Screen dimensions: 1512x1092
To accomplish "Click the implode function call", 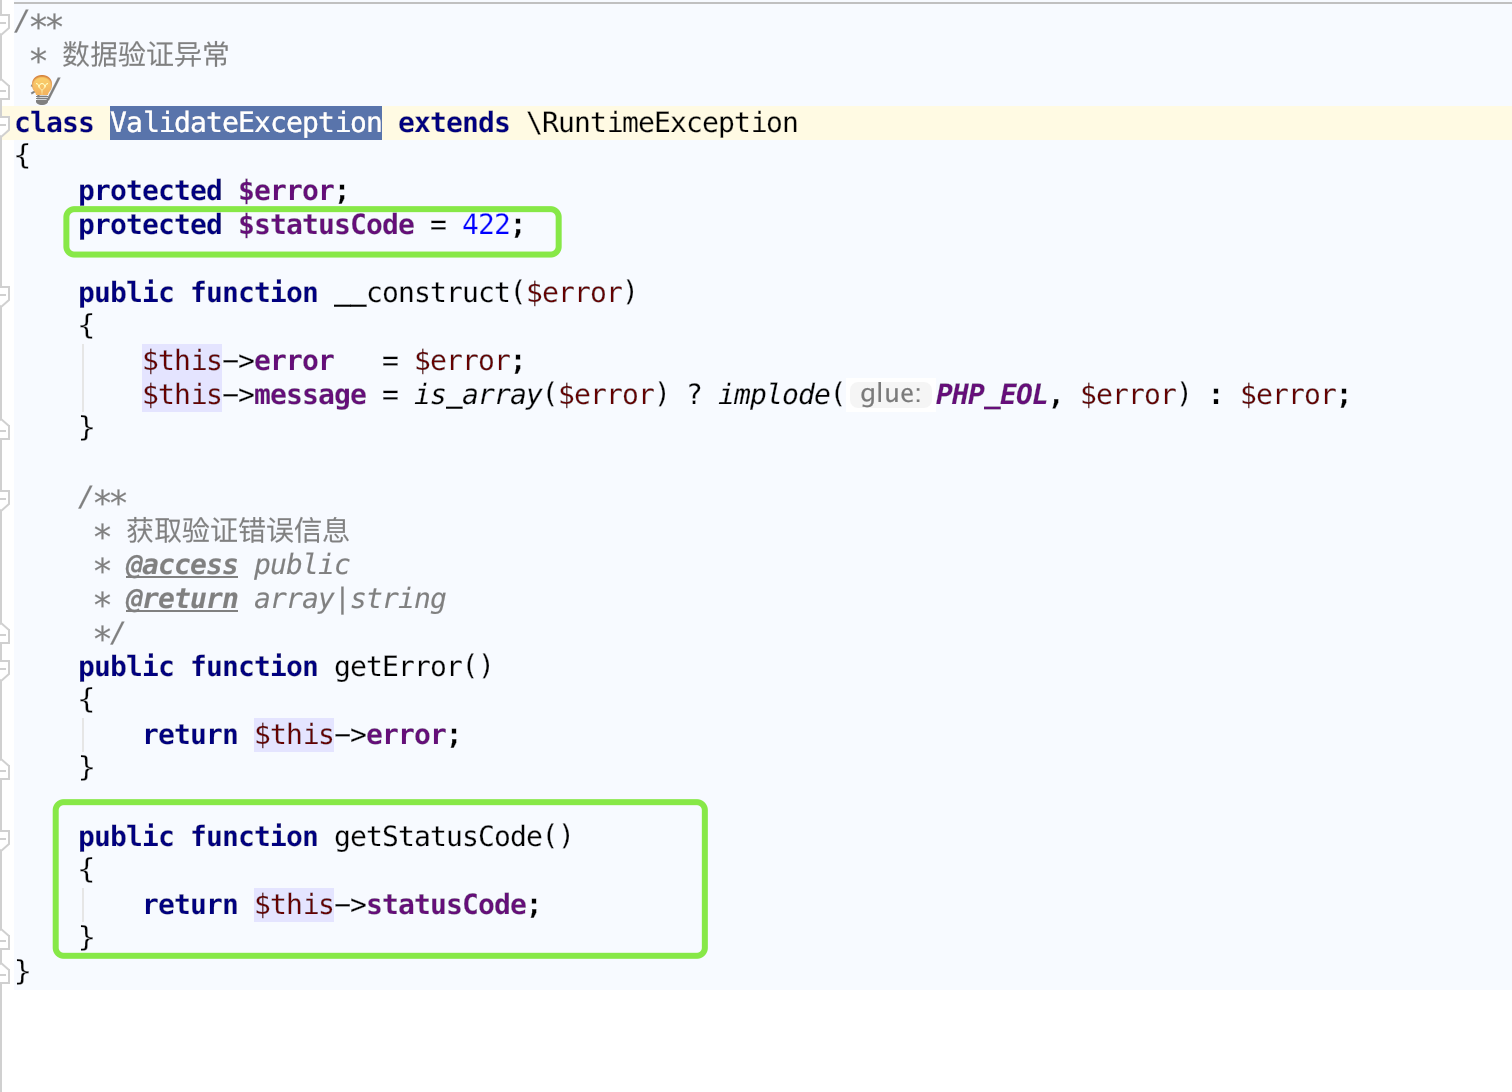I will 774,395.
